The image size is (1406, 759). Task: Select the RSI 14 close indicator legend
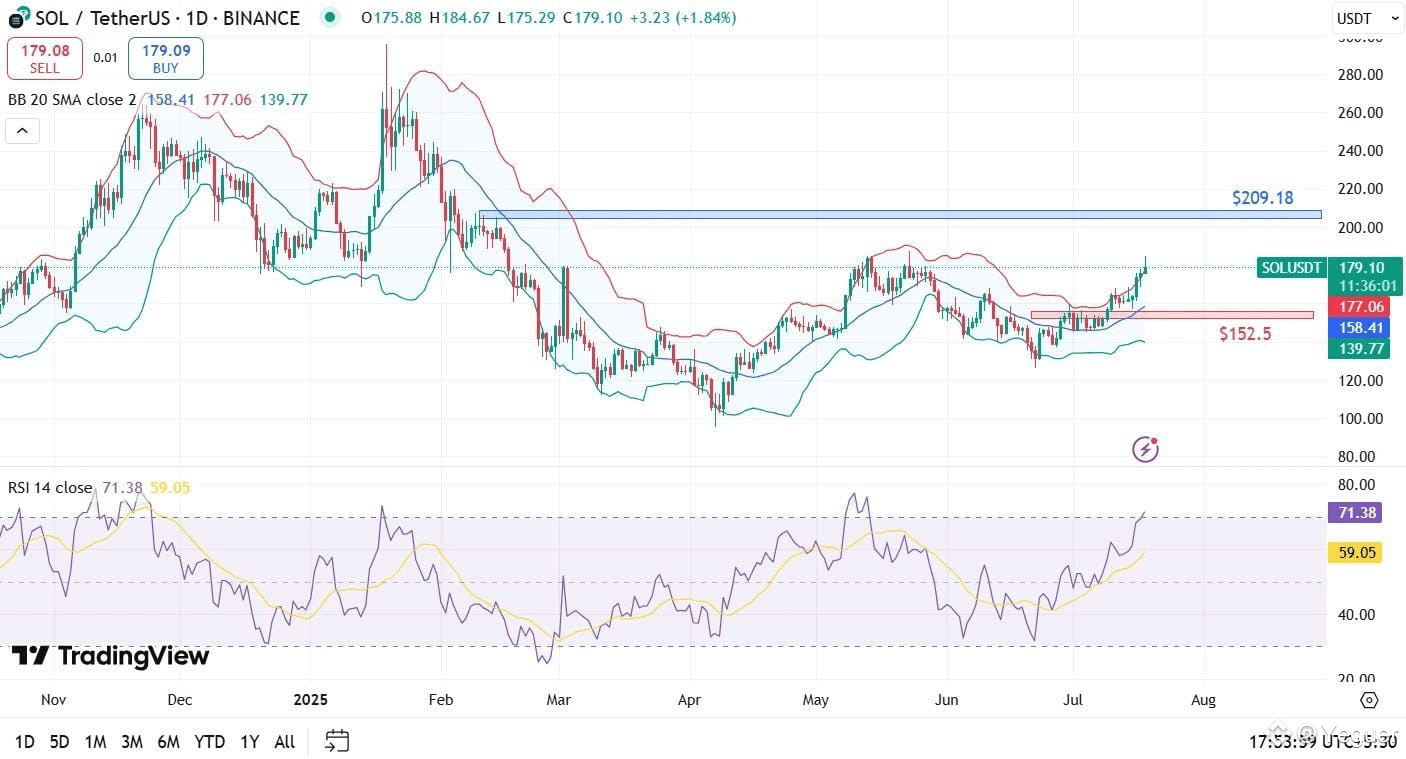tap(50, 487)
